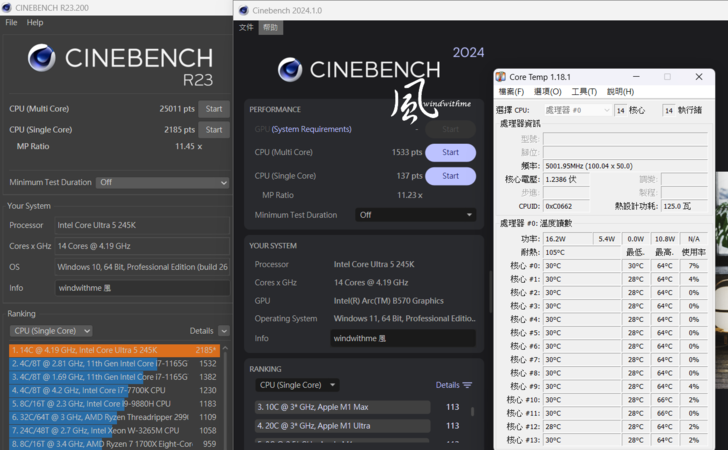Click the Core Temp title bar app icon
The width and height of the screenshot is (728, 450).
pyautogui.click(x=502, y=76)
